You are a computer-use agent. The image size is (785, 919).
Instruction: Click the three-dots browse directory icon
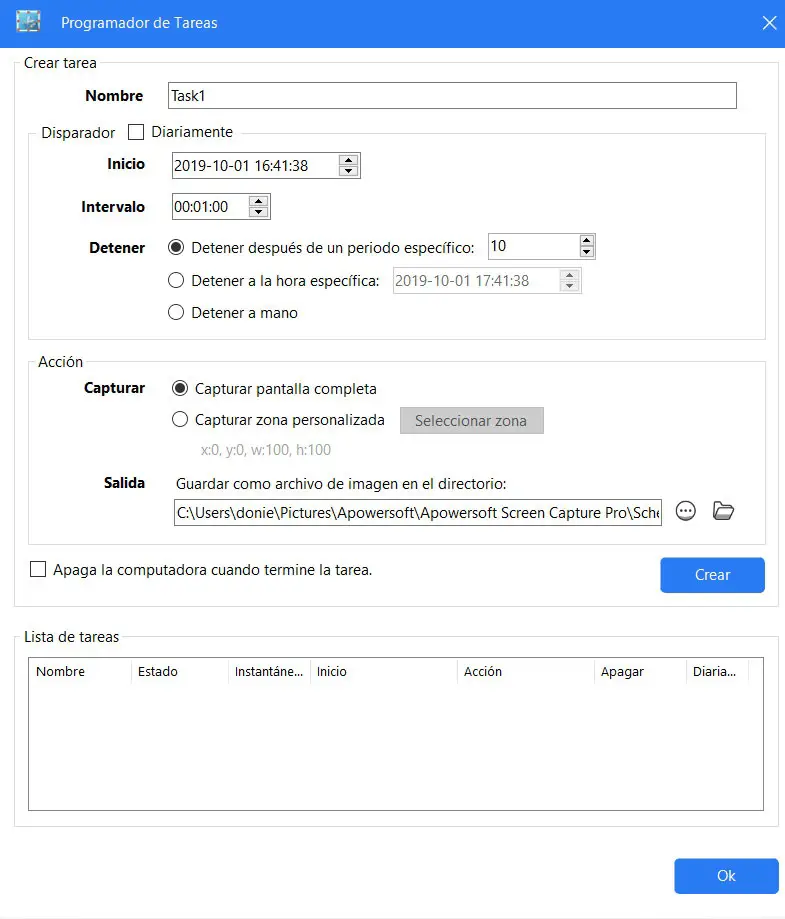tap(685, 511)
